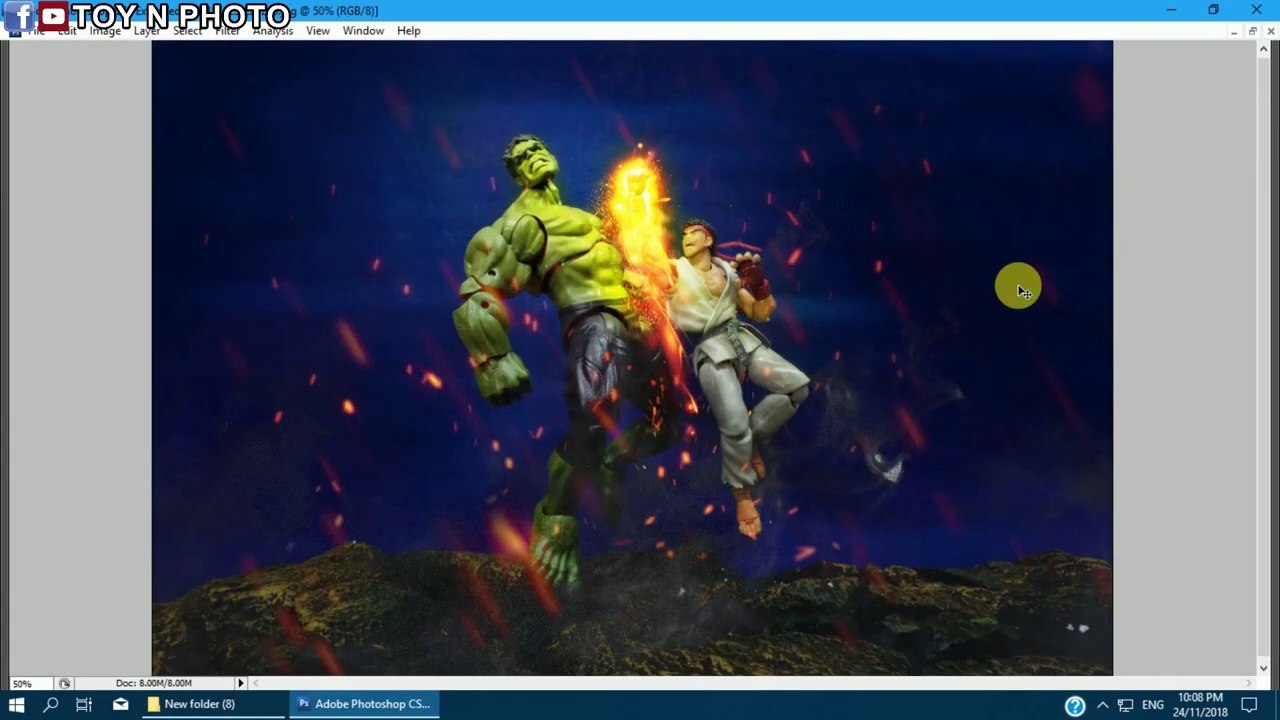Open the Windows Start menu
Image resolution: width=1280 pixels, height=720 pixels.
coord(17,705)
